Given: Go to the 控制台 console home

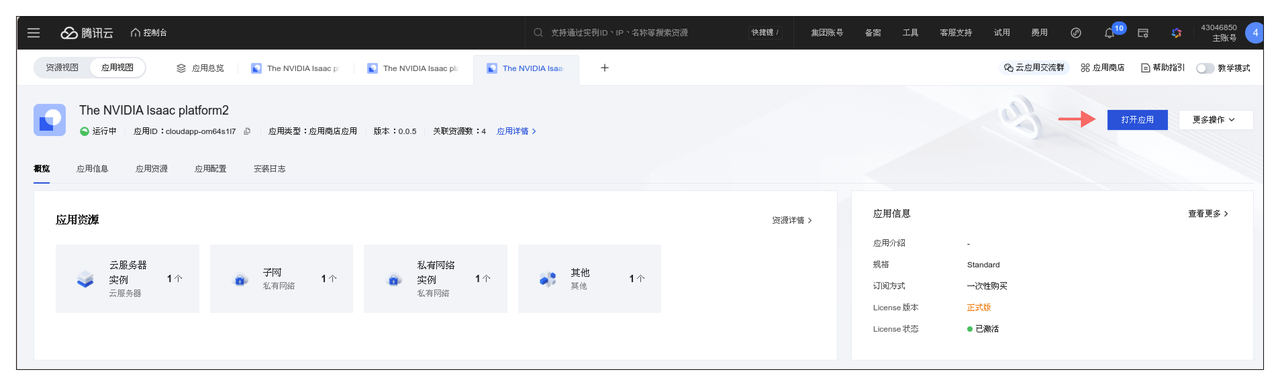Looking at the screenshot, I should click(149, 33).
